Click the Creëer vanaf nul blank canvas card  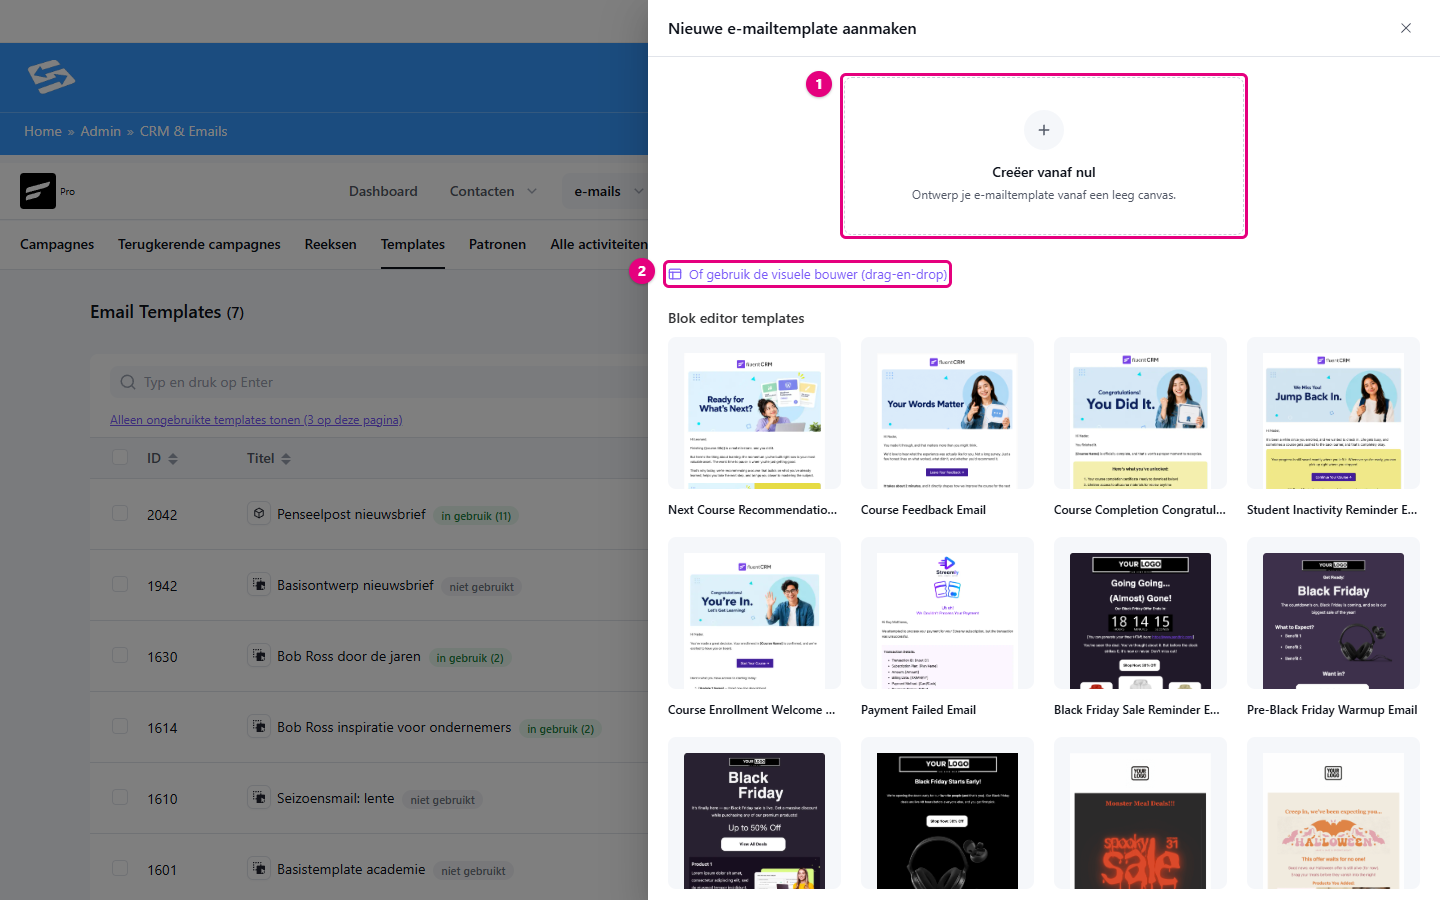click(x=1044, y=156)
